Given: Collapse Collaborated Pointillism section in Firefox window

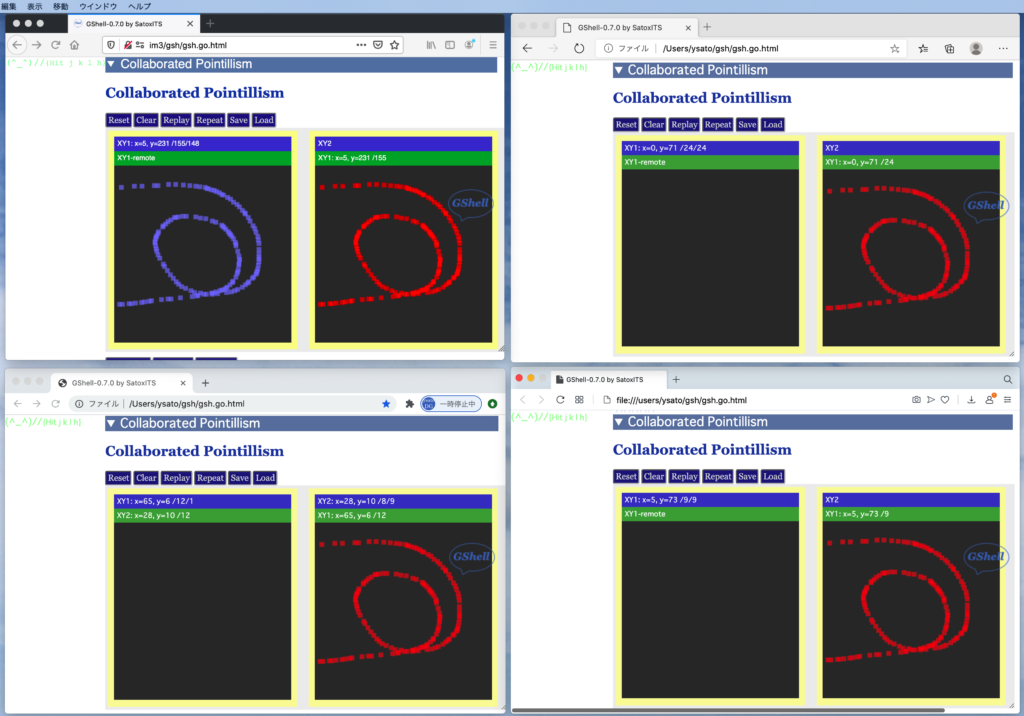Looking at the screenshot, I should coord(111,64).
